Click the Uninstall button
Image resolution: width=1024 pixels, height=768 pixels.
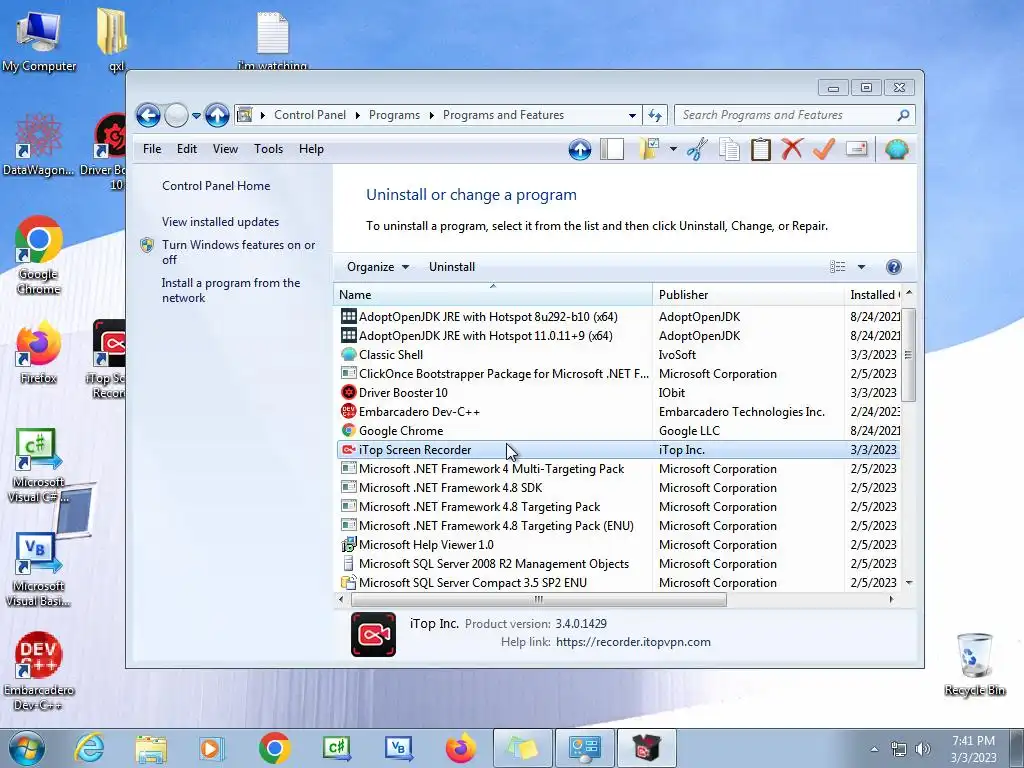pos(452,266)
